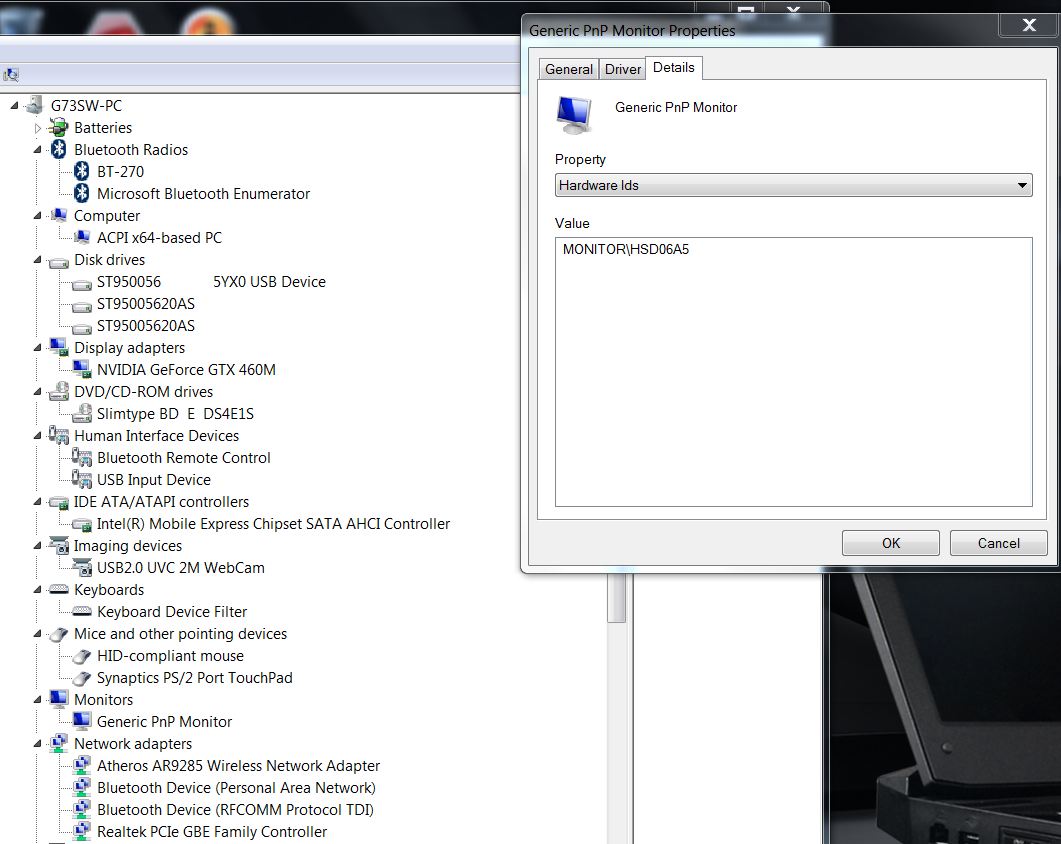This screenshot has height=844, width=1061.
Task: Select the USB Input Device entry
Action: [154, 480]
